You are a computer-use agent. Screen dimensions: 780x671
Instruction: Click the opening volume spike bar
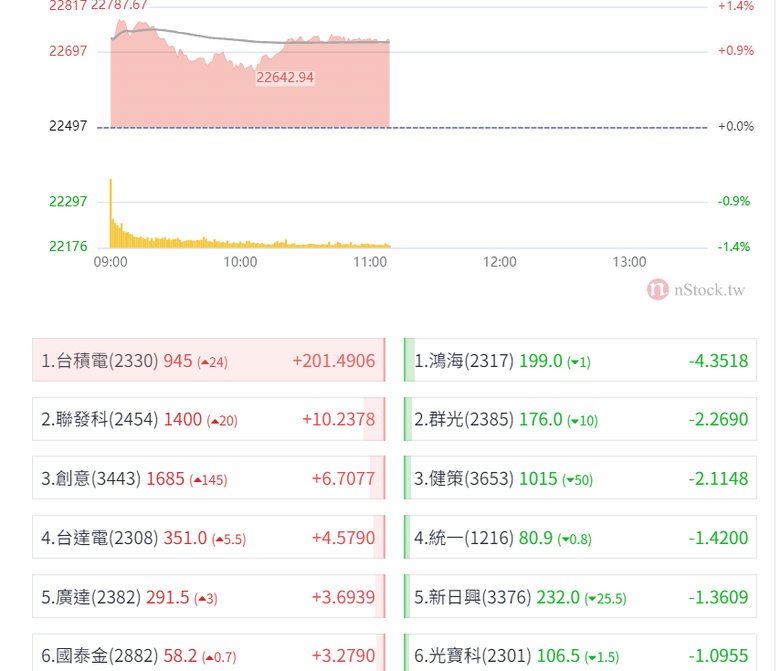(x=110, y=213)
